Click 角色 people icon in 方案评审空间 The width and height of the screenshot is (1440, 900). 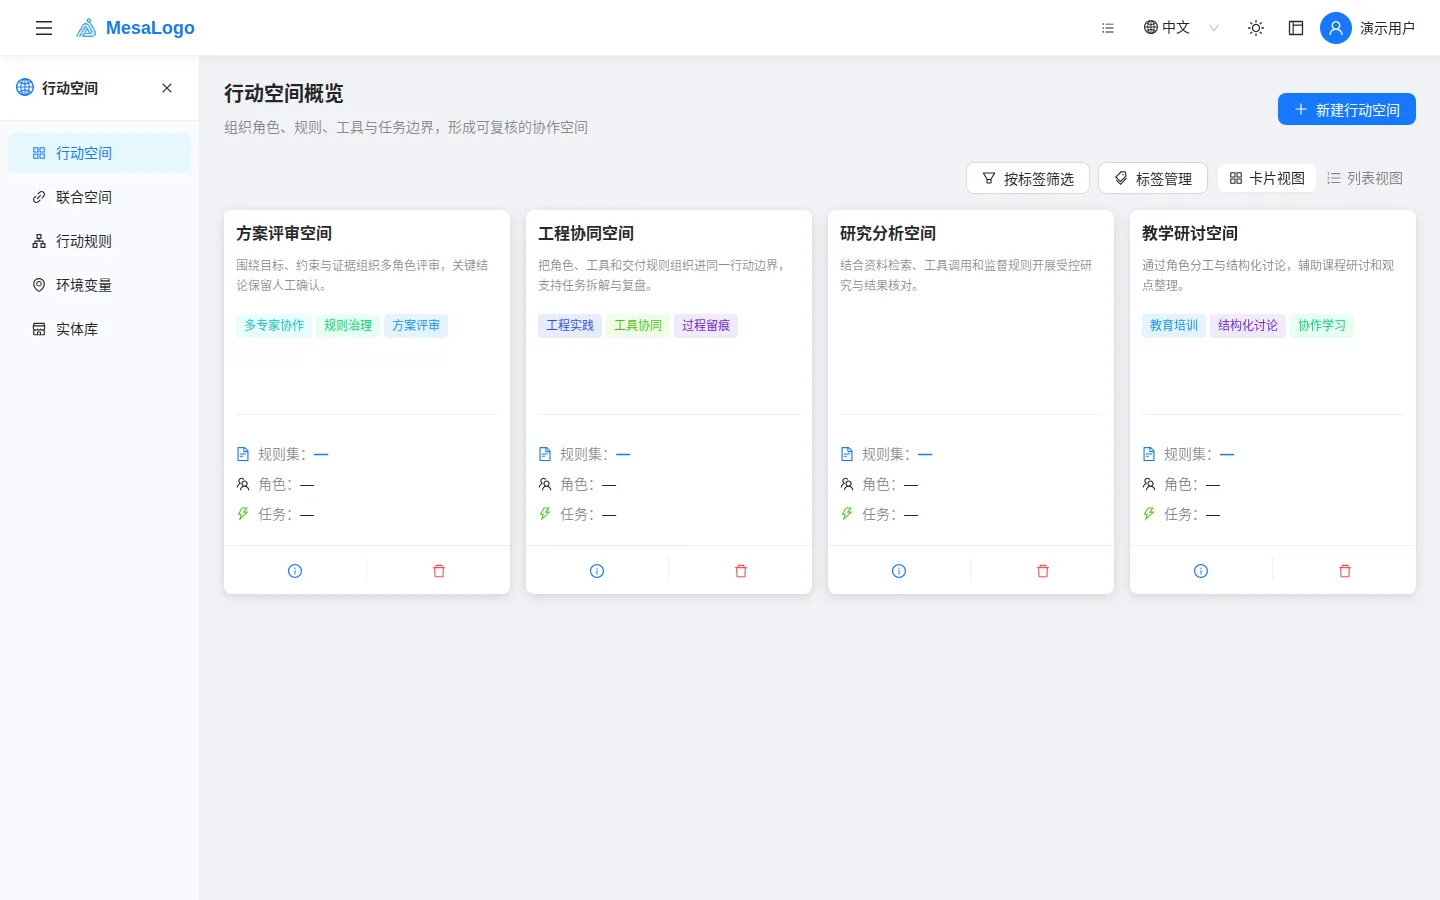click(243, 484)
